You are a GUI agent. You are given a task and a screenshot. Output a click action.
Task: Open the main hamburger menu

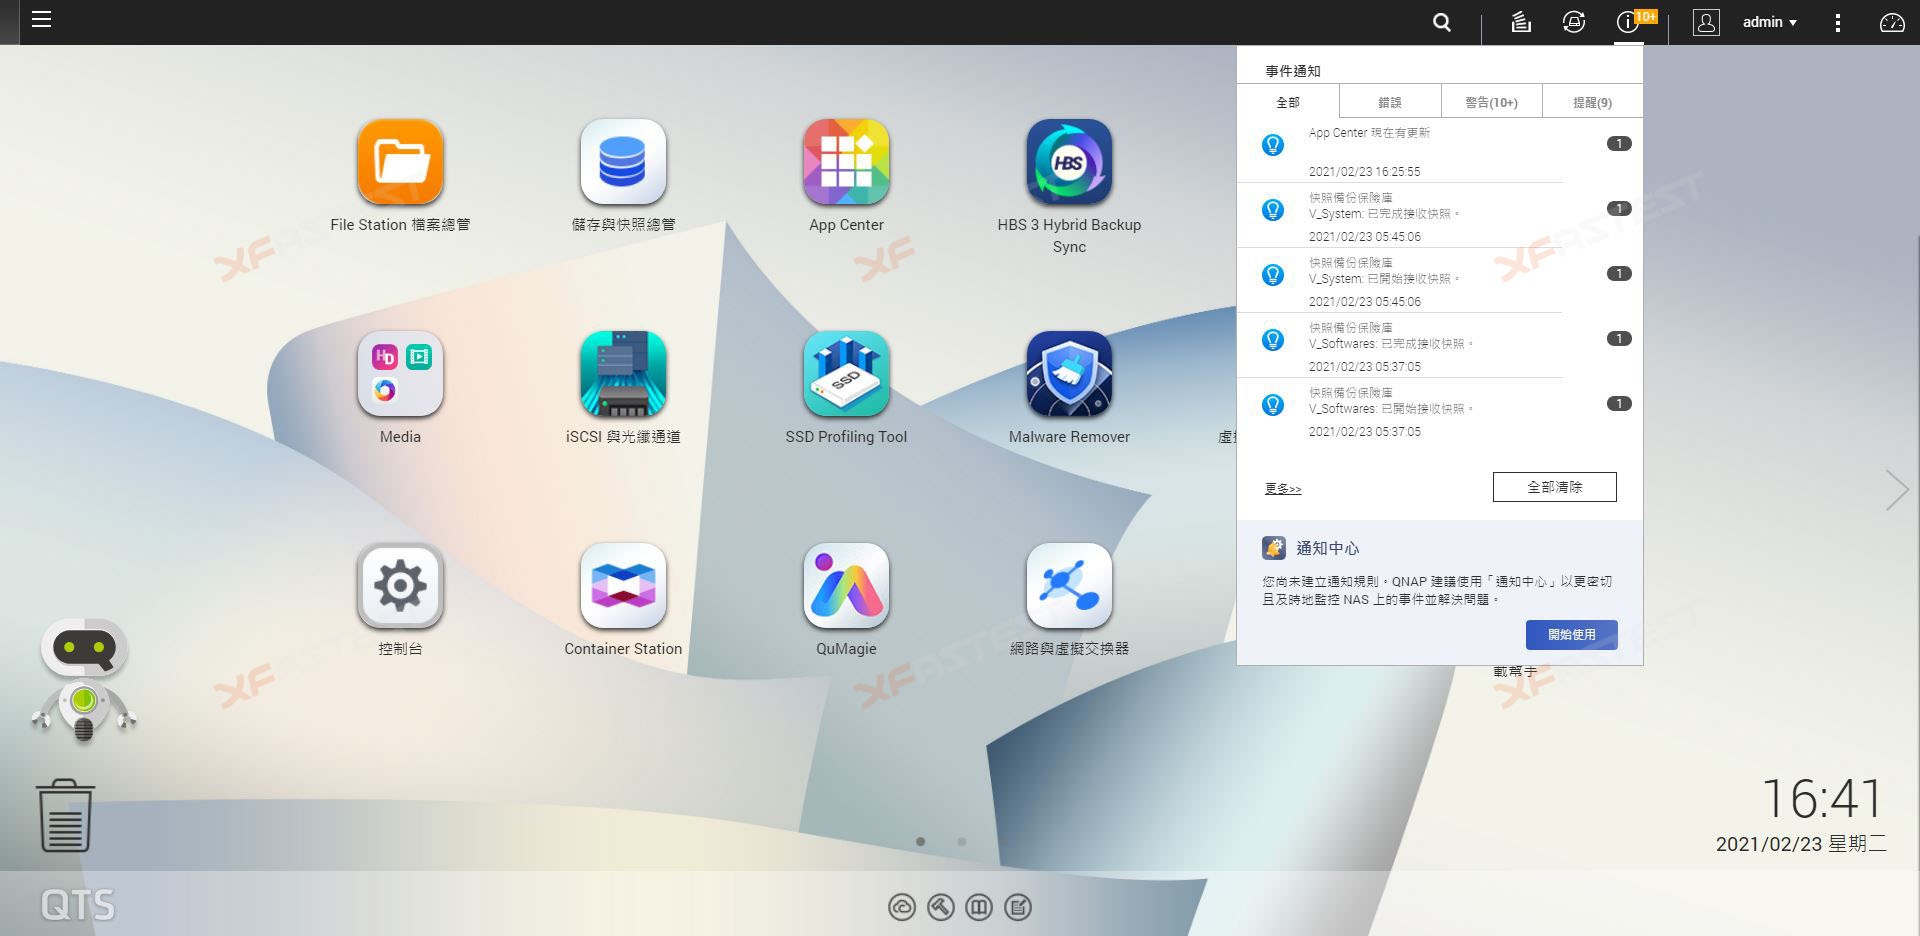pos(41,19)
